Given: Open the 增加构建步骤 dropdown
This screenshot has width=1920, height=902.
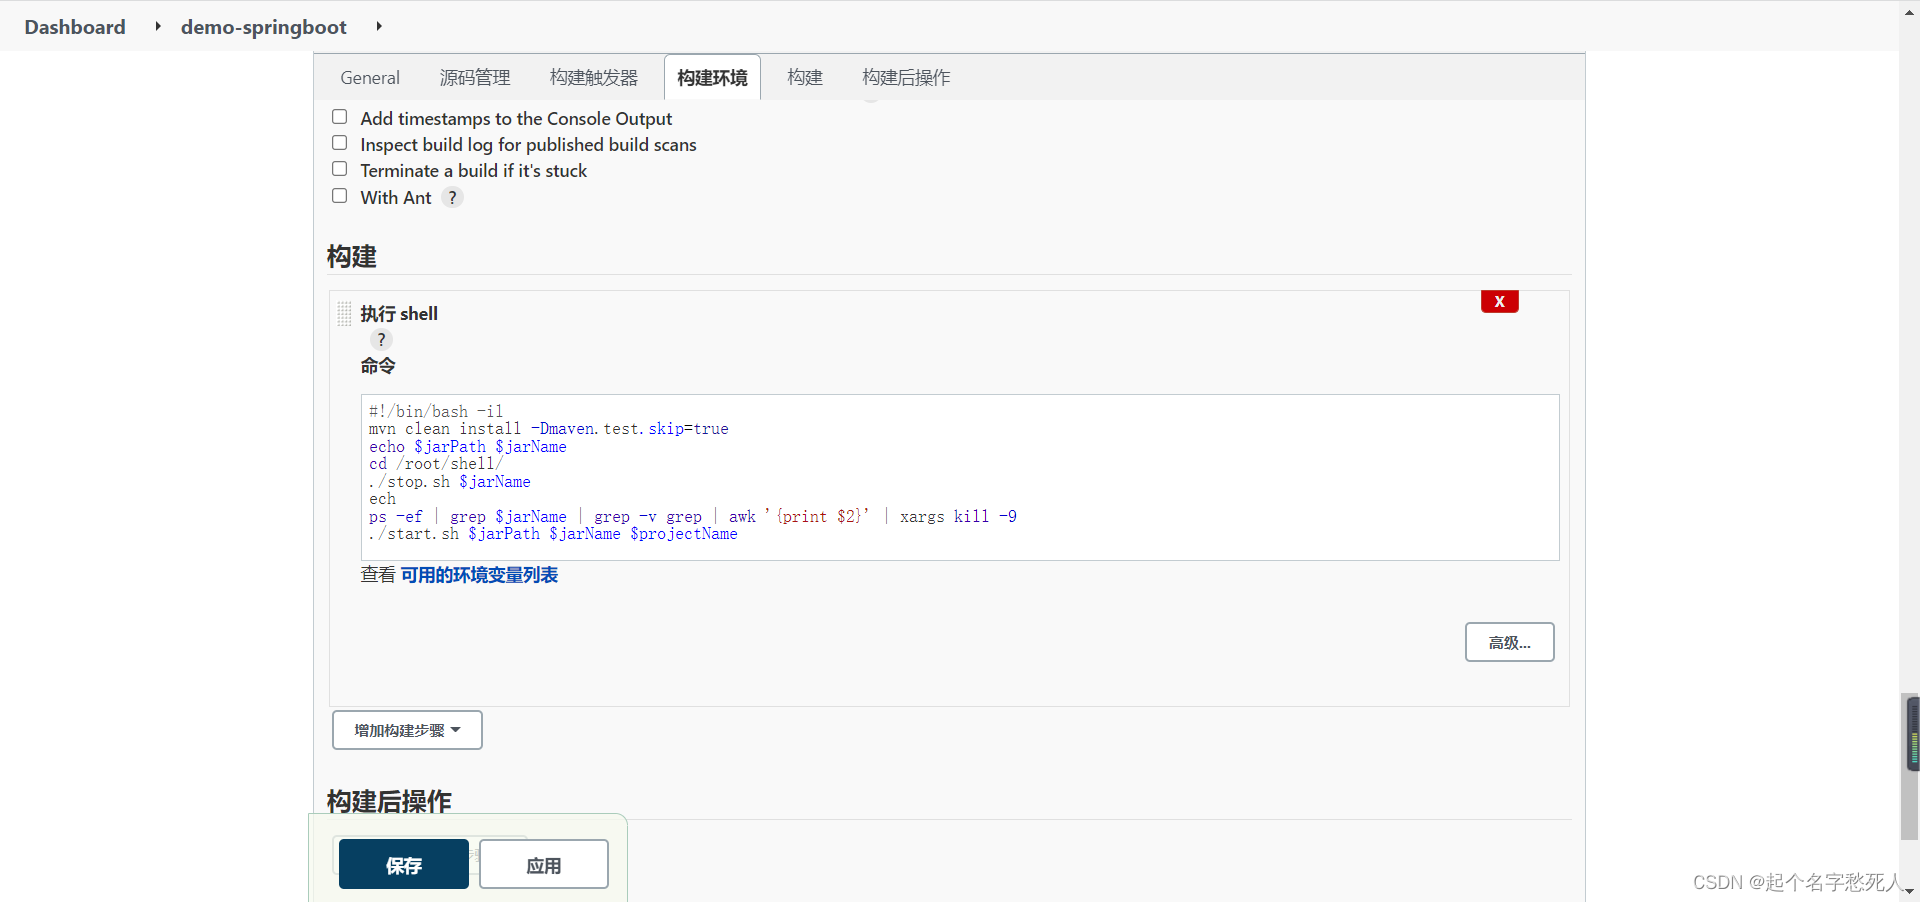Looking at the screenshot, I should point(407,730).
